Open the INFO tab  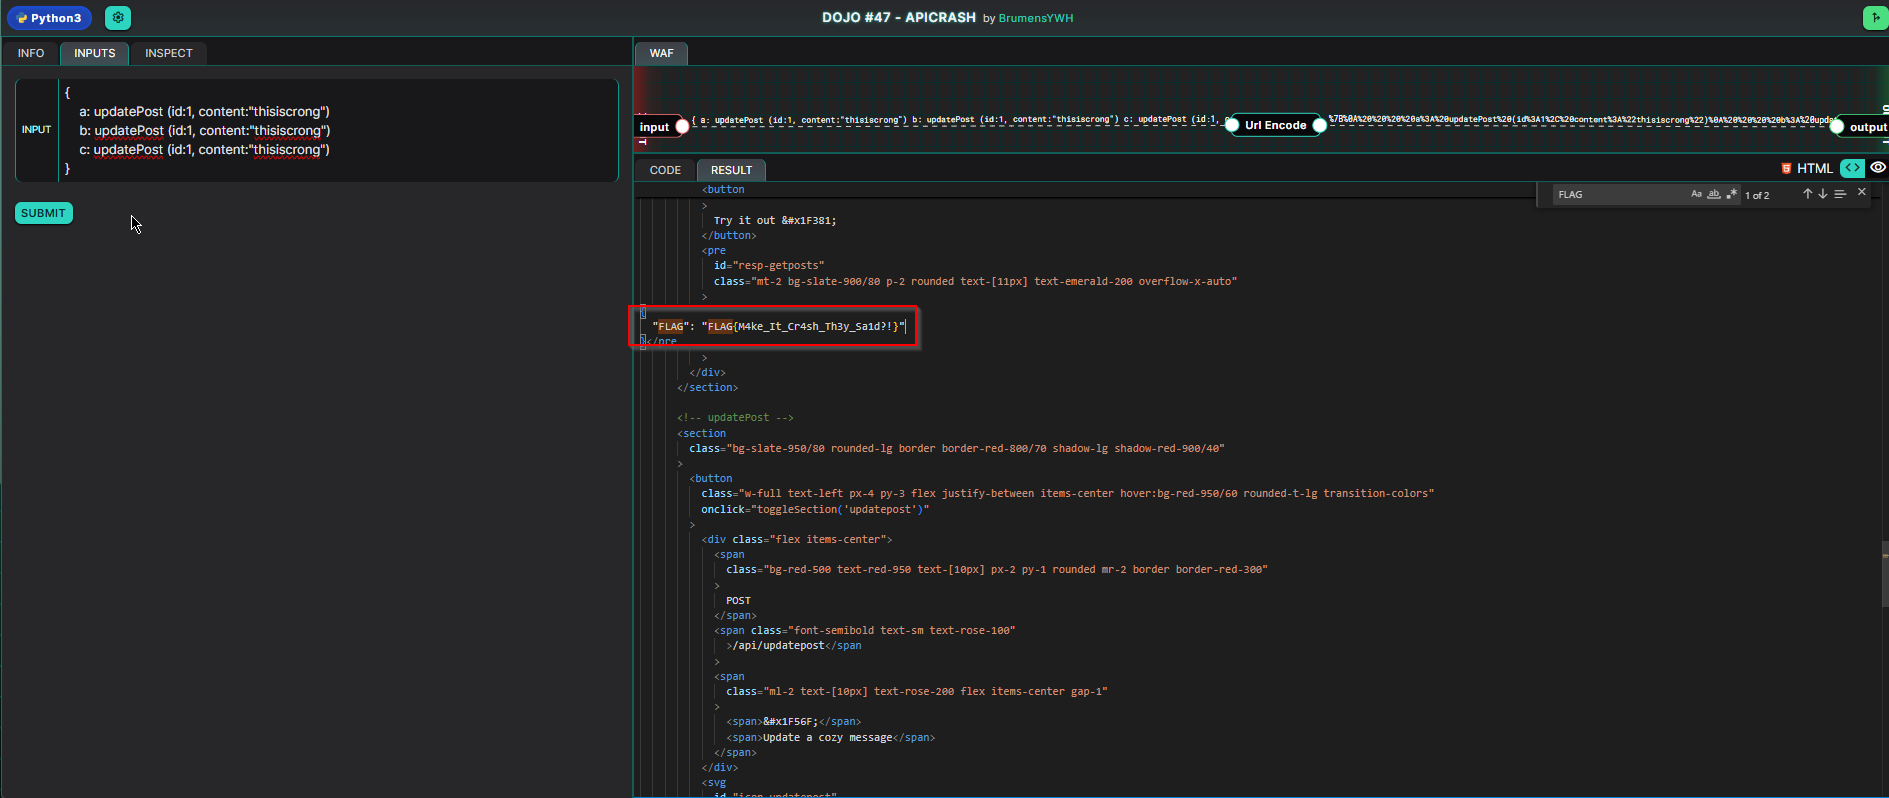click(31, 53)
